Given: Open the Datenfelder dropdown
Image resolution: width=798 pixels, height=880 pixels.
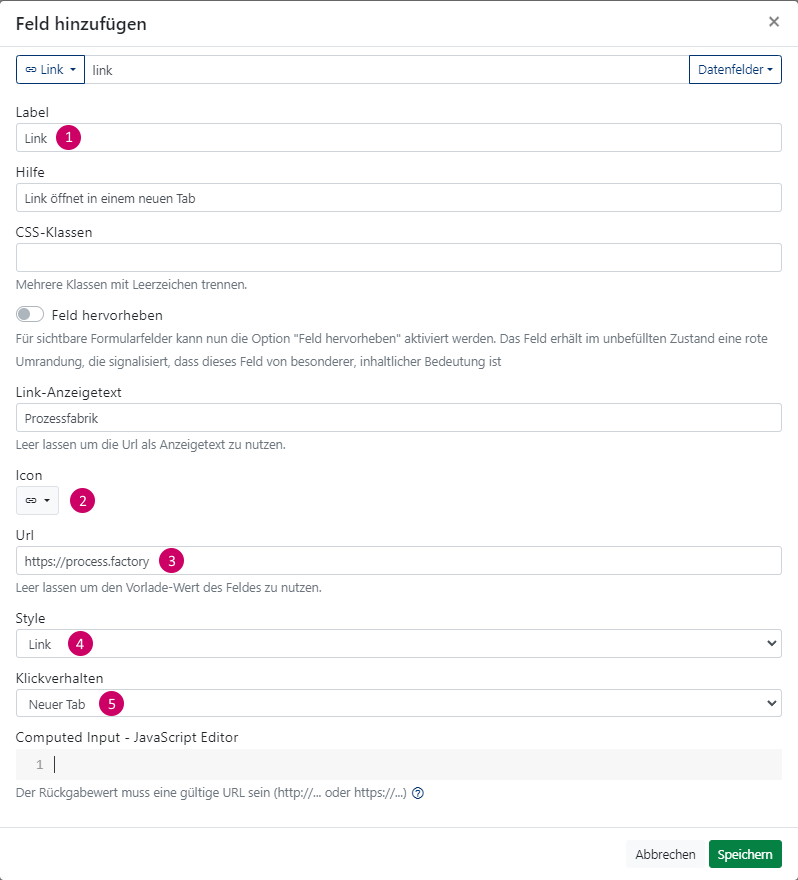Looking at the screenshot, I should pos(735,70).
